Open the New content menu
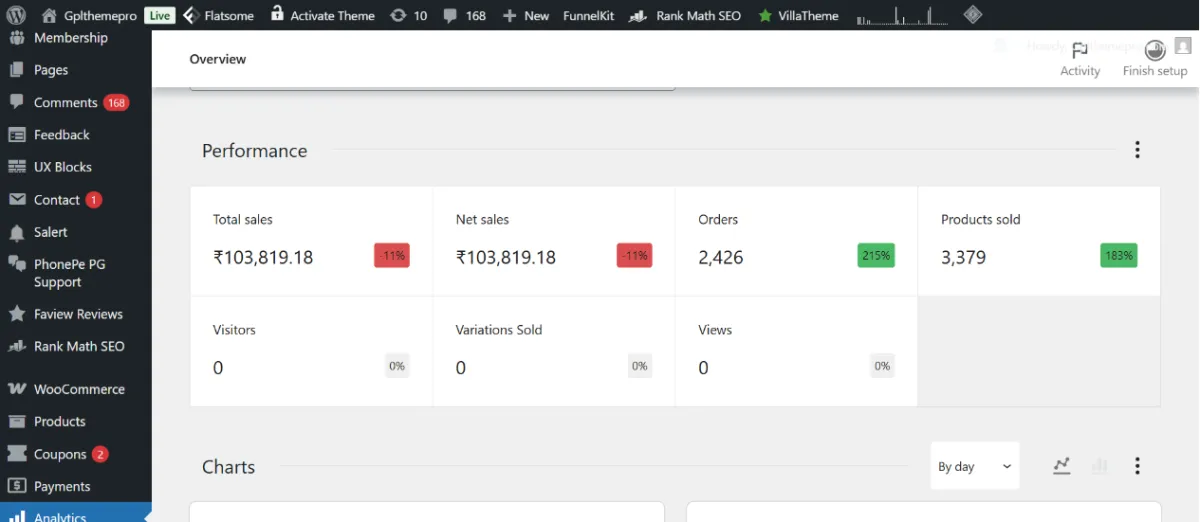This screenshot has width=1200, height=522. coord(526,15)
